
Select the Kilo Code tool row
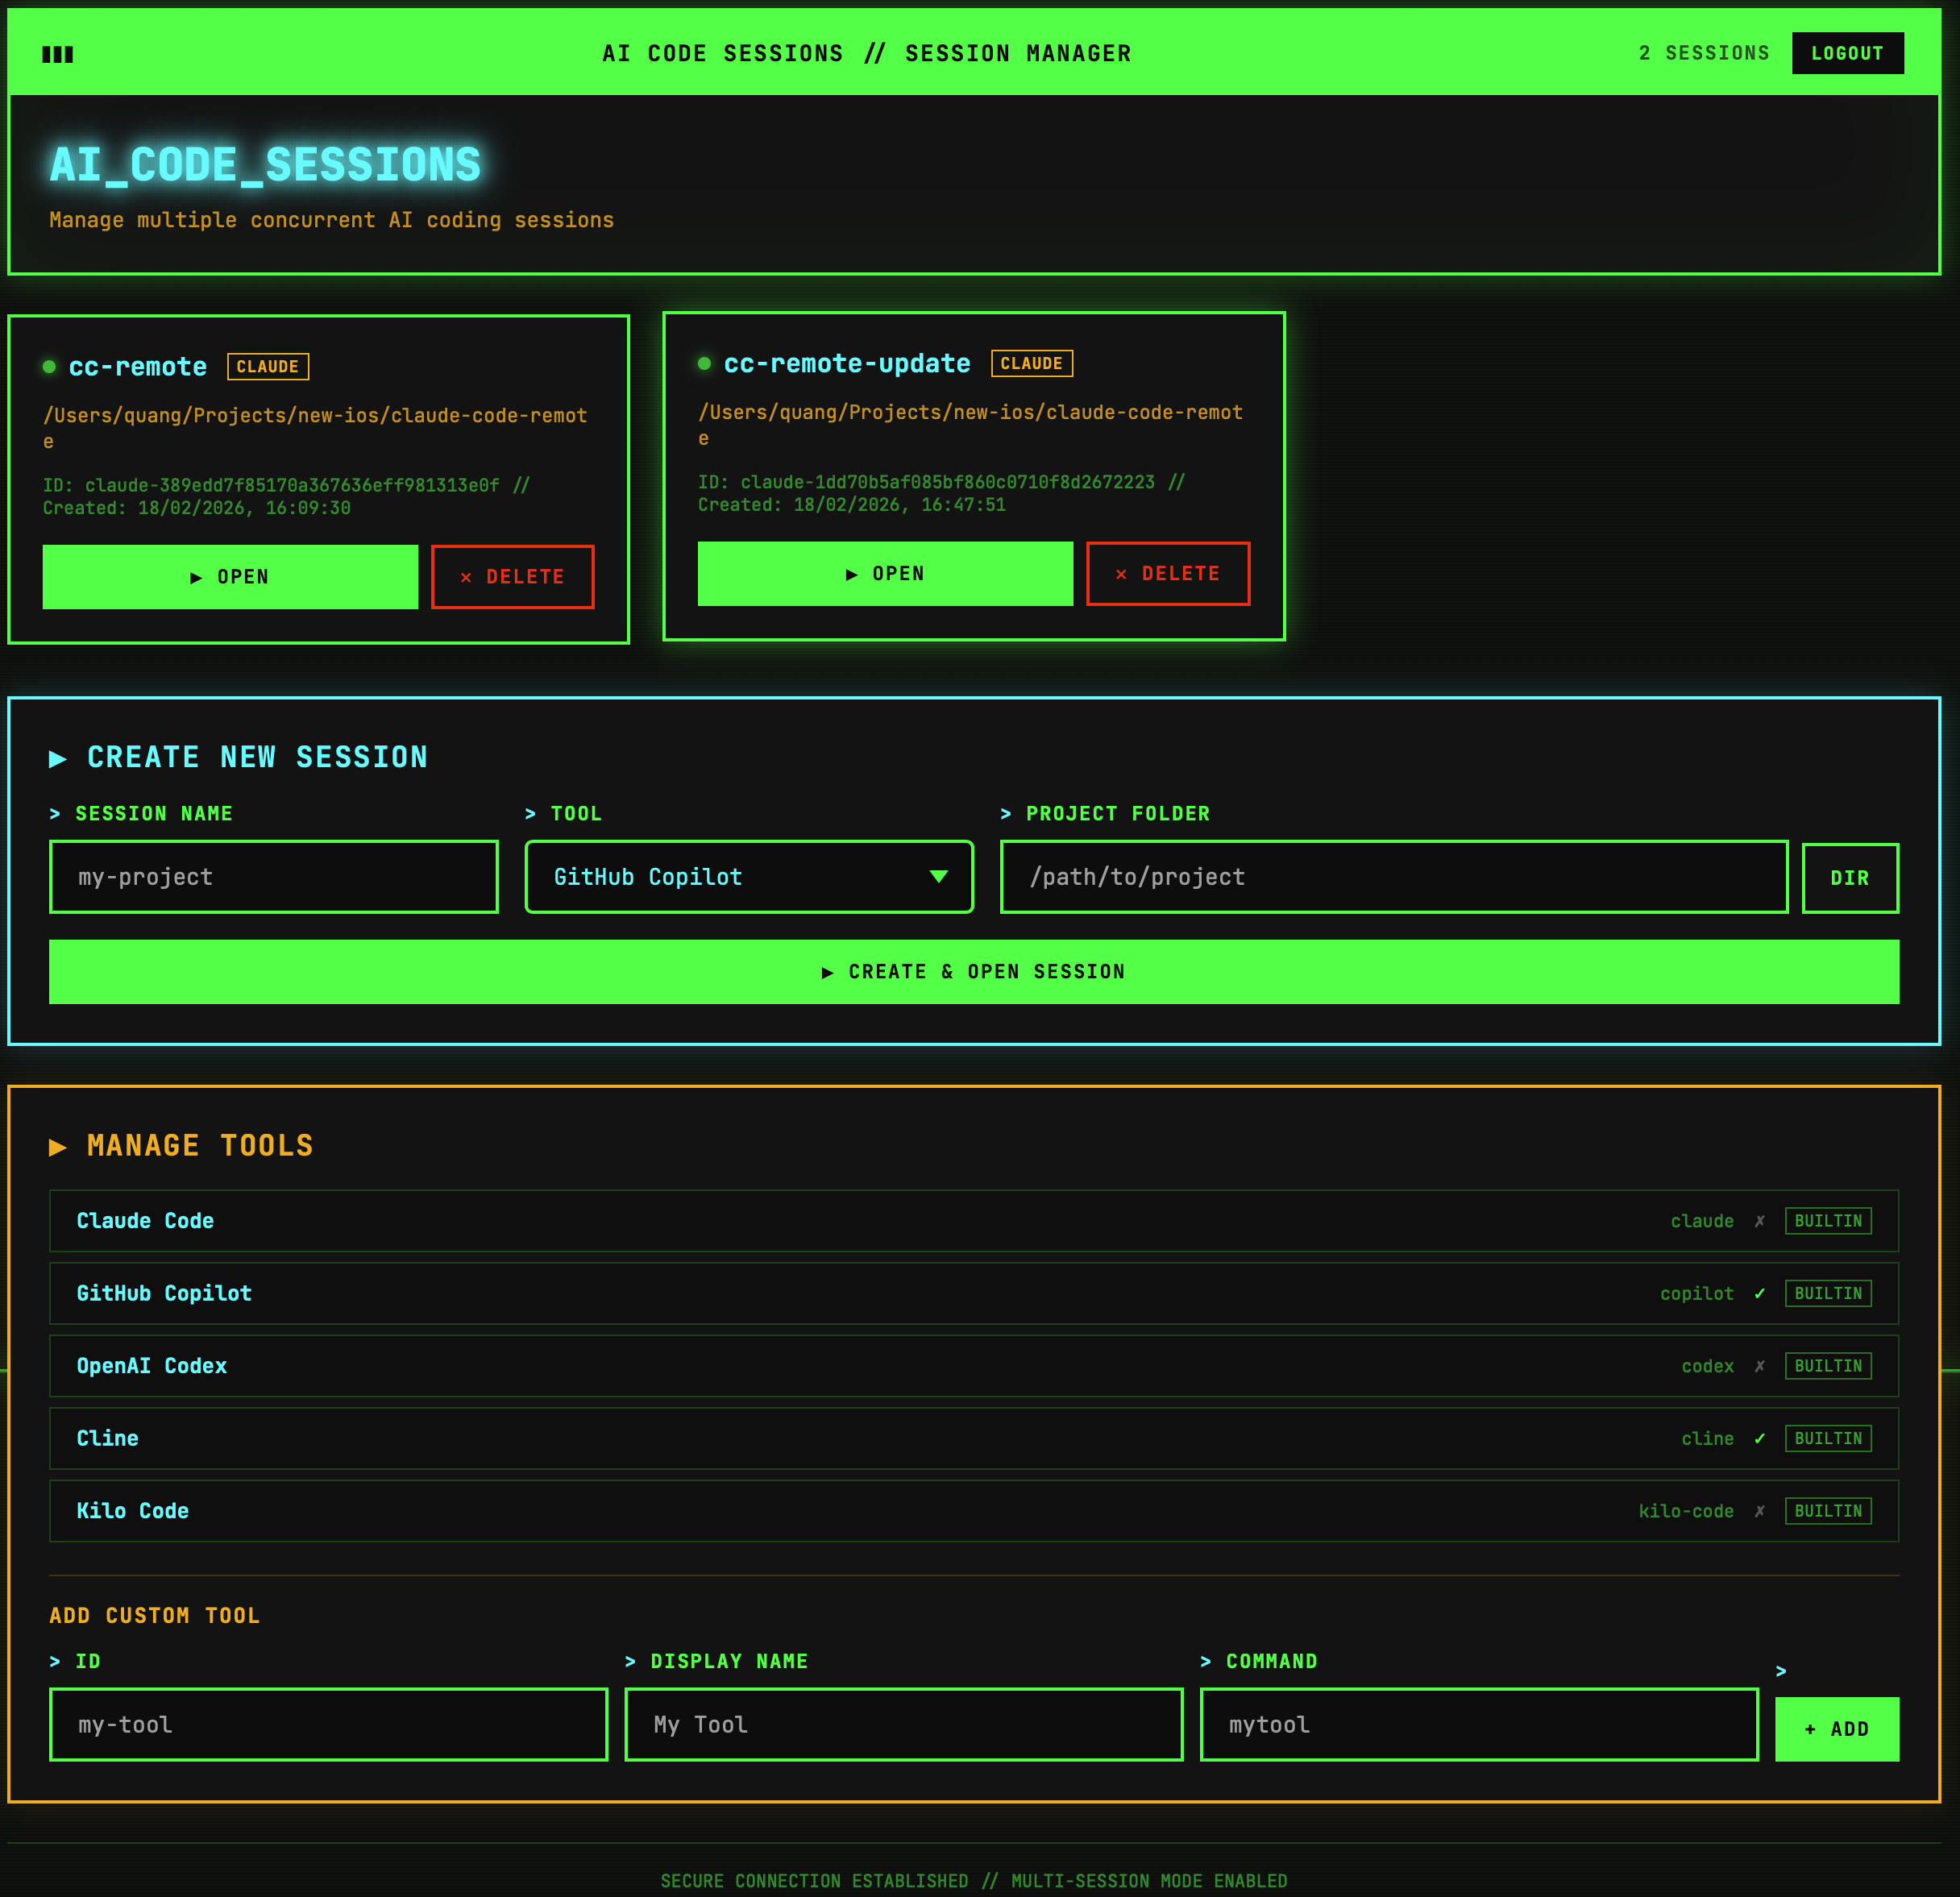tap(974, 1511)
